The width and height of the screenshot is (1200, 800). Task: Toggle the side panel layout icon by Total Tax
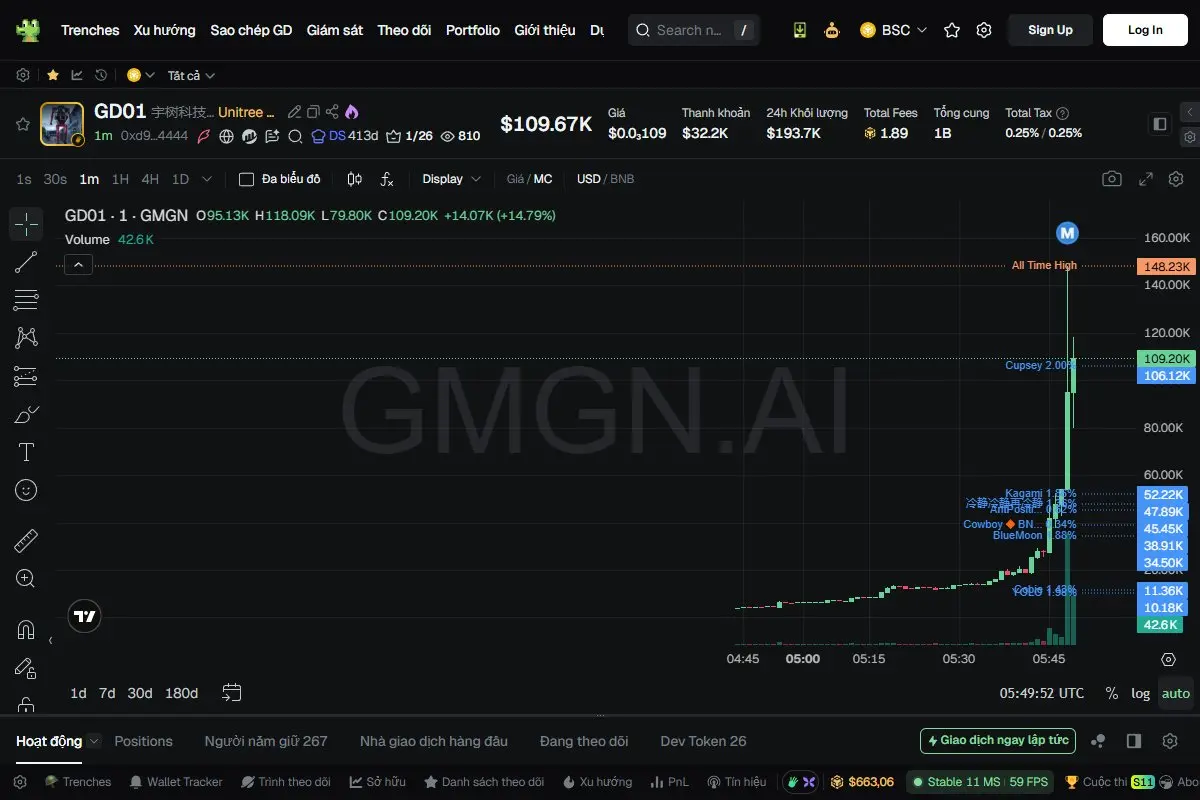[x=1160, y=124]
